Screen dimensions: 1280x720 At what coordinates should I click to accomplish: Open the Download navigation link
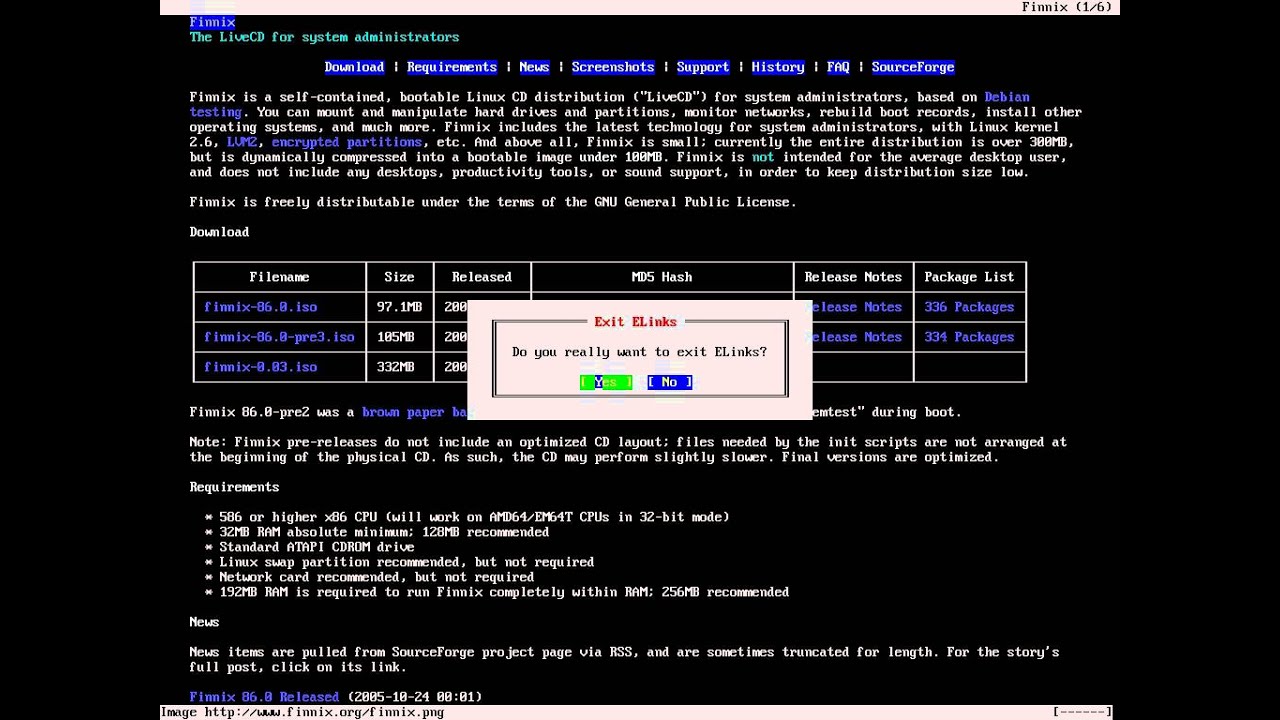[x=354, y=67]
